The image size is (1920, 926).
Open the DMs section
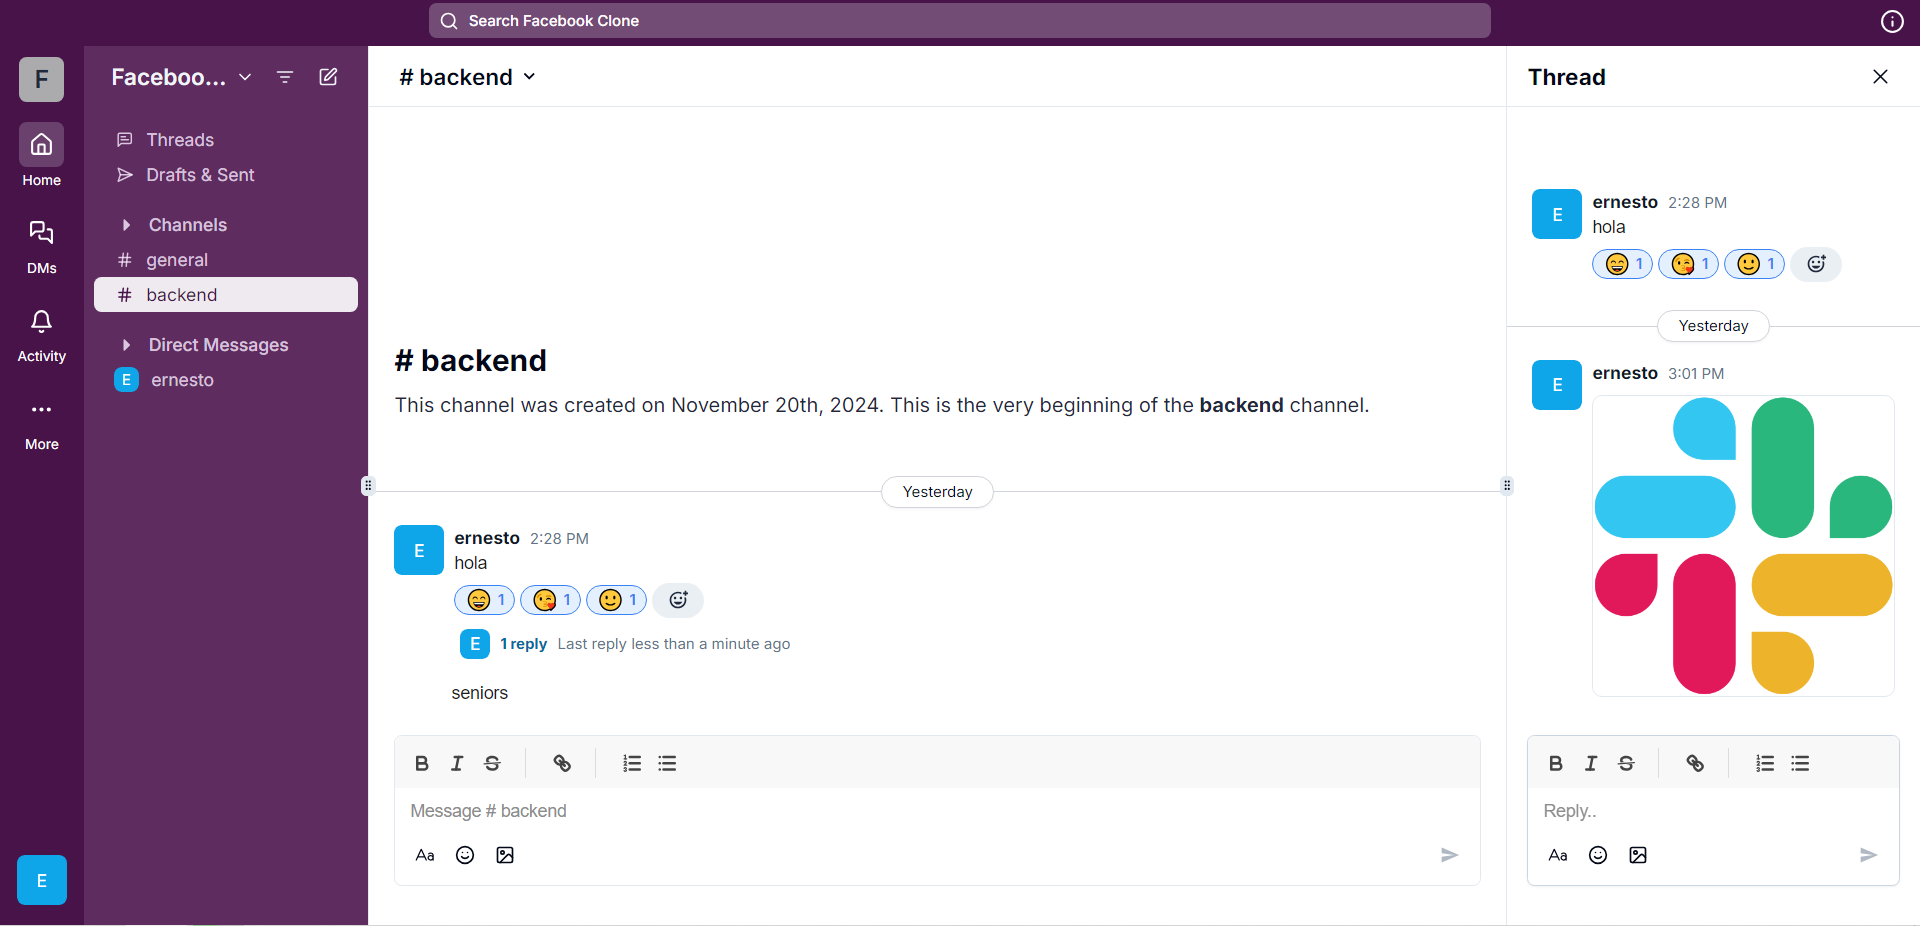pos(41,246)
